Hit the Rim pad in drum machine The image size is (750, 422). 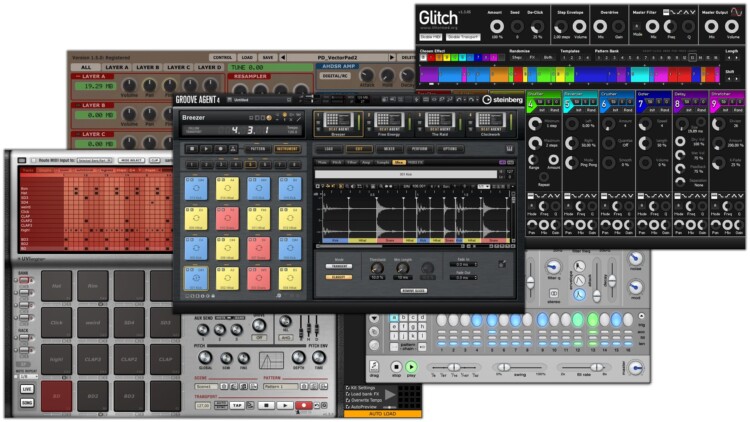[x=93, y=286]
